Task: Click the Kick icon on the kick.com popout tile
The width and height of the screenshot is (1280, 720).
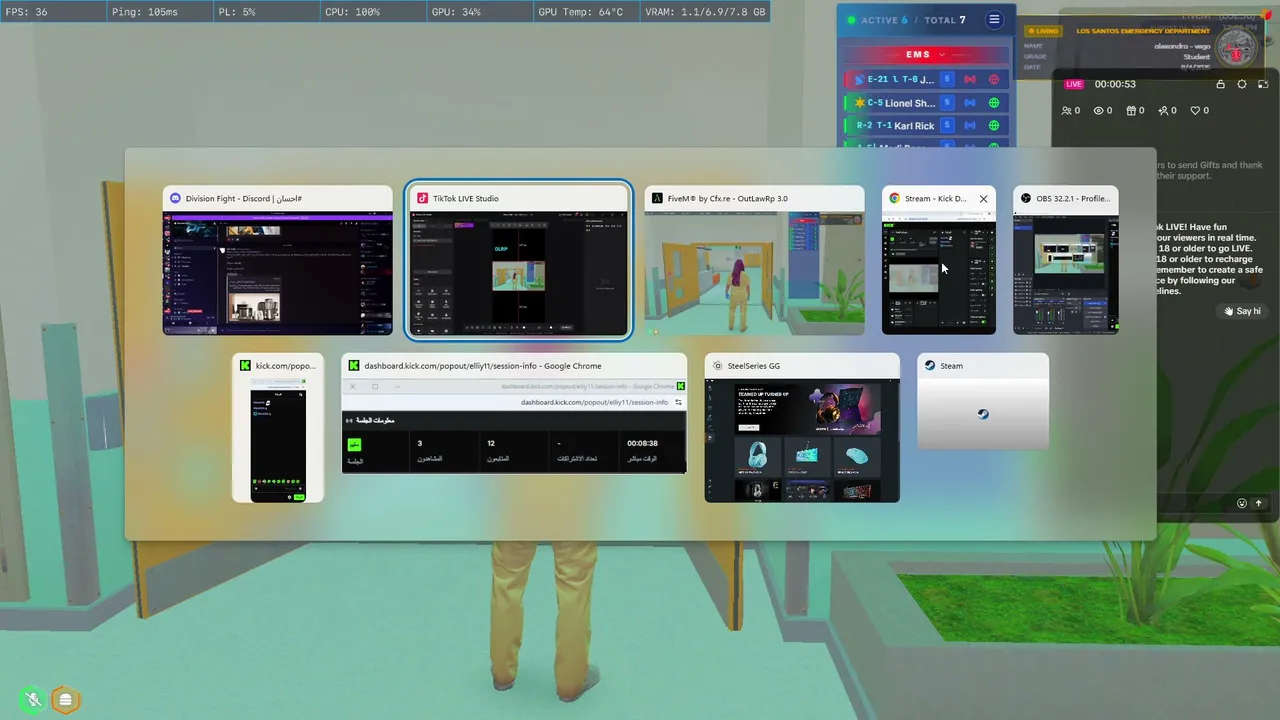Action: click(245, 366)
